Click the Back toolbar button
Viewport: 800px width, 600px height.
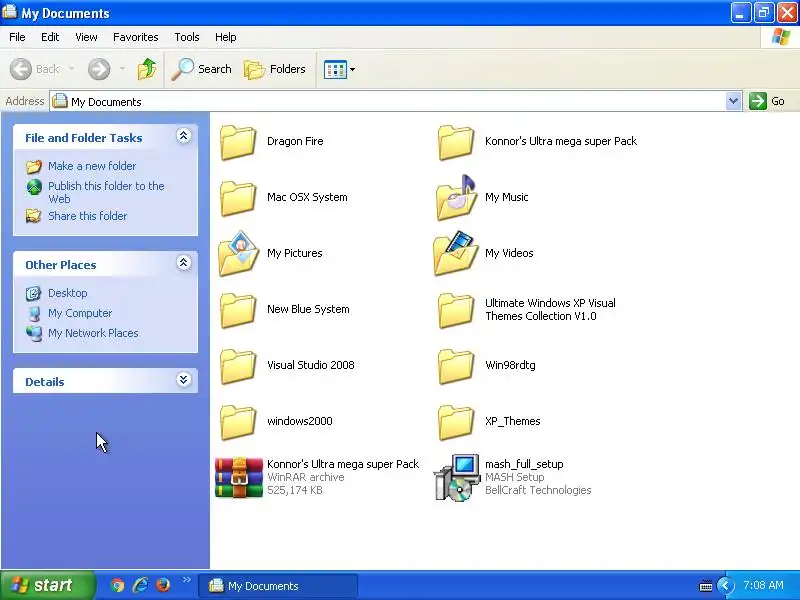[34, 69]
